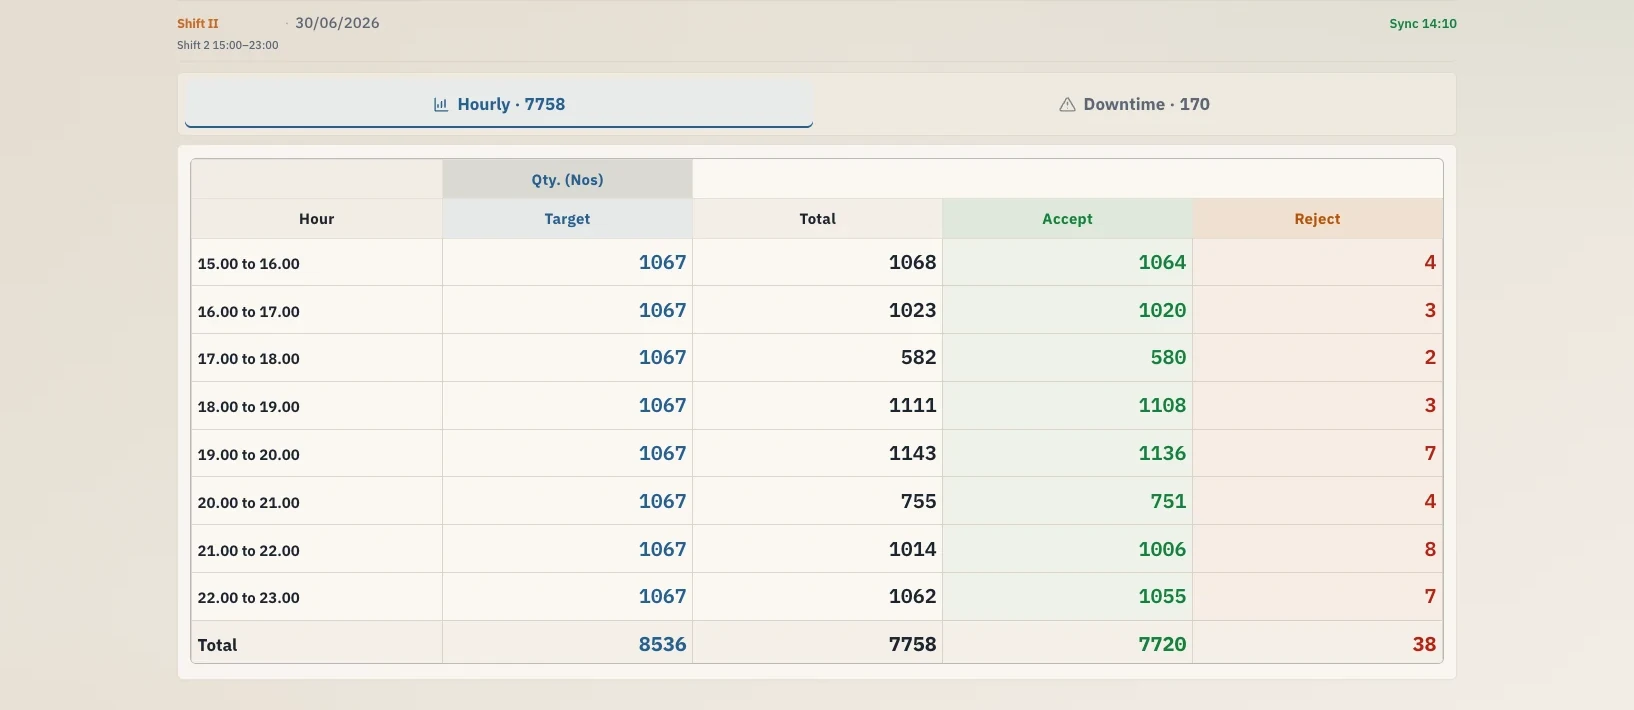Click reject value 7 in 22.00 to 23.00 row
Screen dimensions: 1634x710
pos(1430,596)
